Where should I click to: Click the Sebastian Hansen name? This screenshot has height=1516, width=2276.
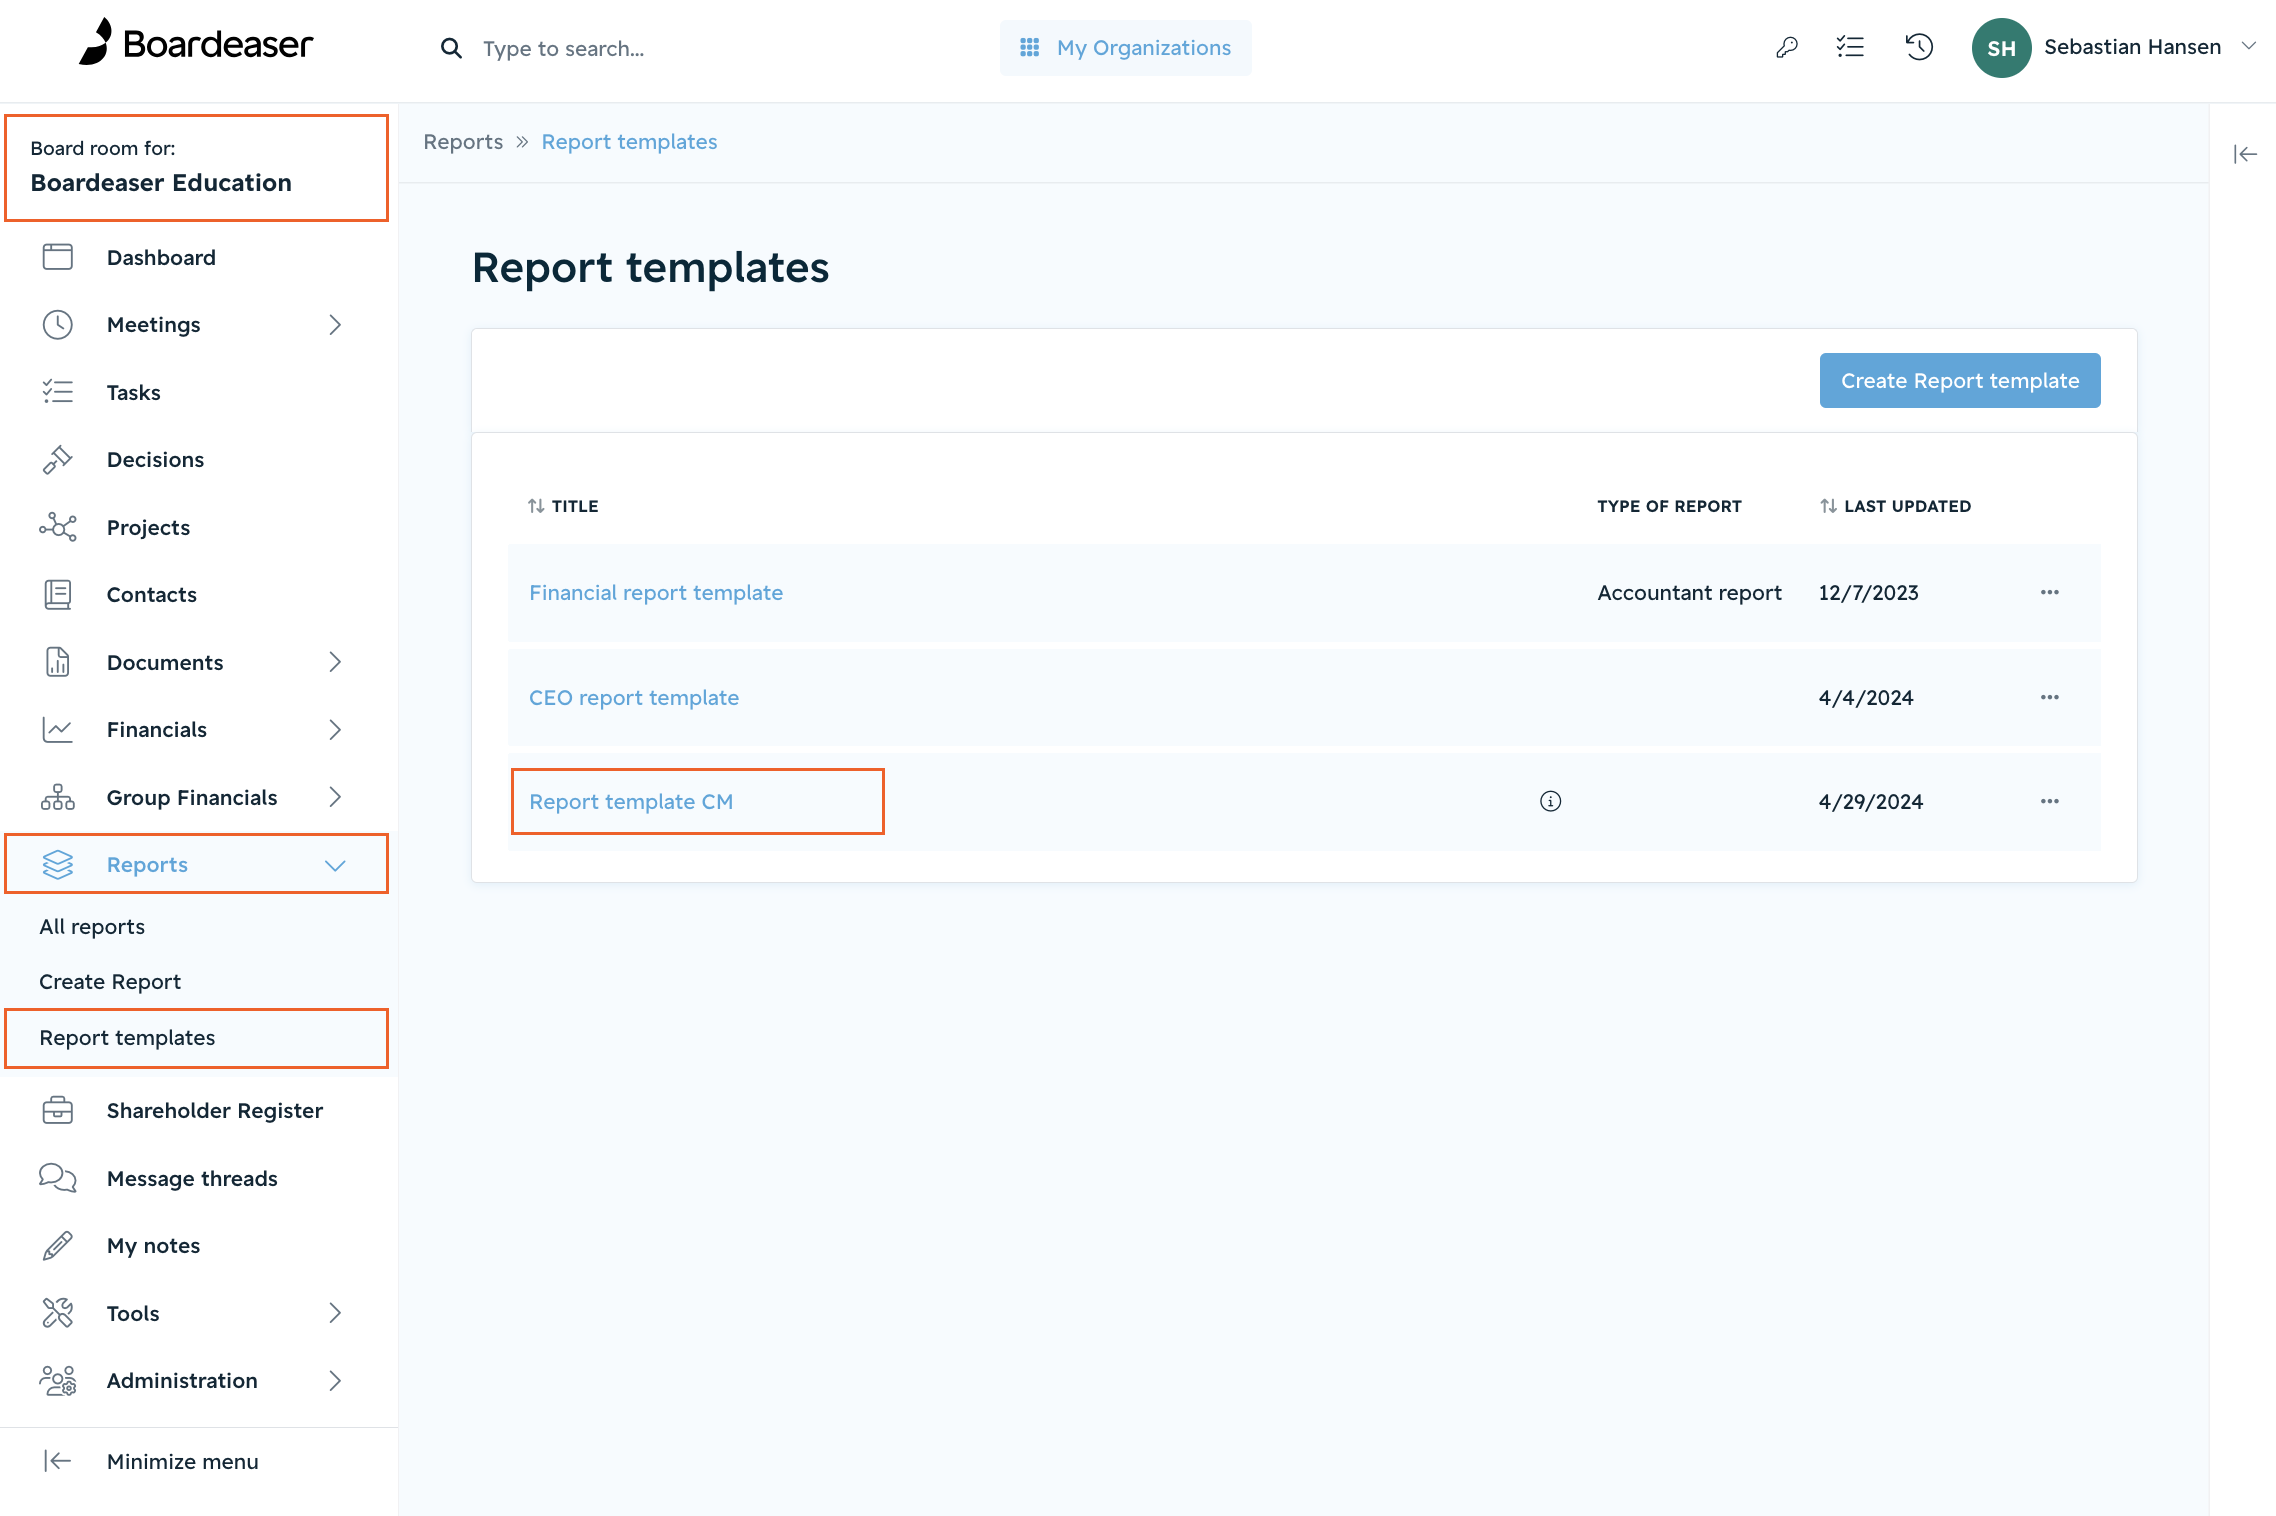point(2132,47)
